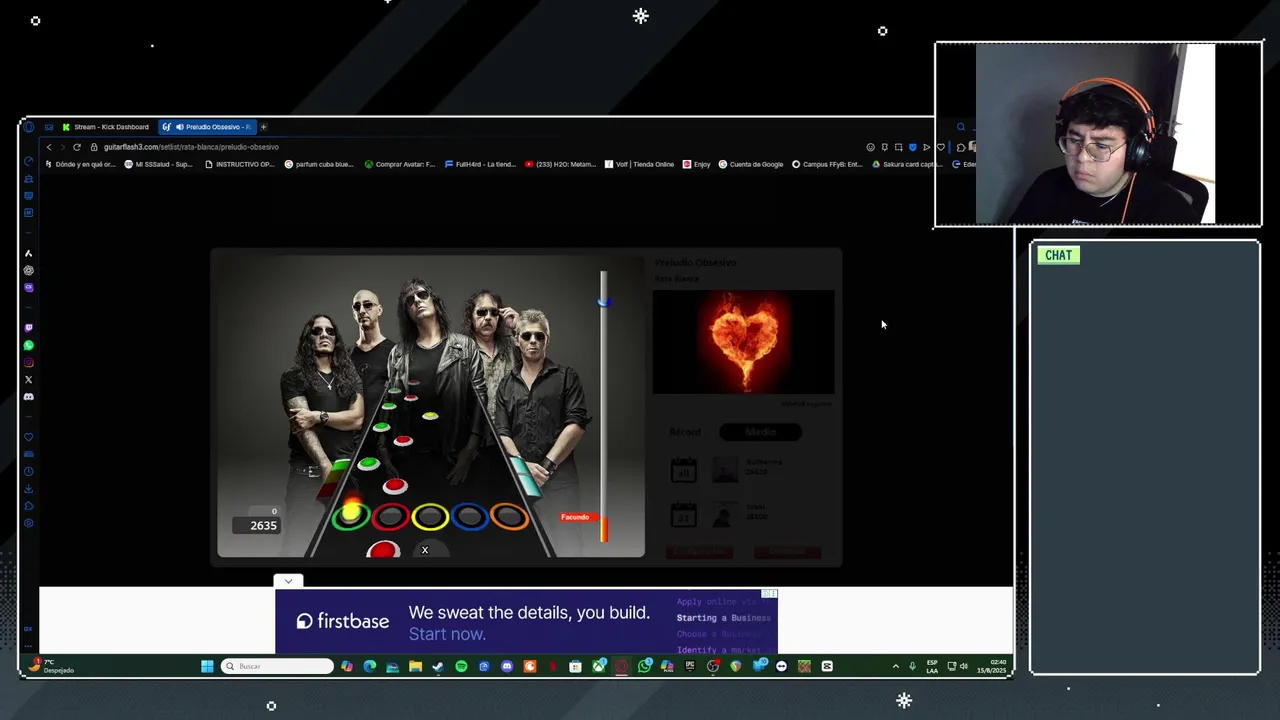Click the Record tab in song panel
Image resolution: width=1280 pixels, height=720 pixels.
click(685, 432)
